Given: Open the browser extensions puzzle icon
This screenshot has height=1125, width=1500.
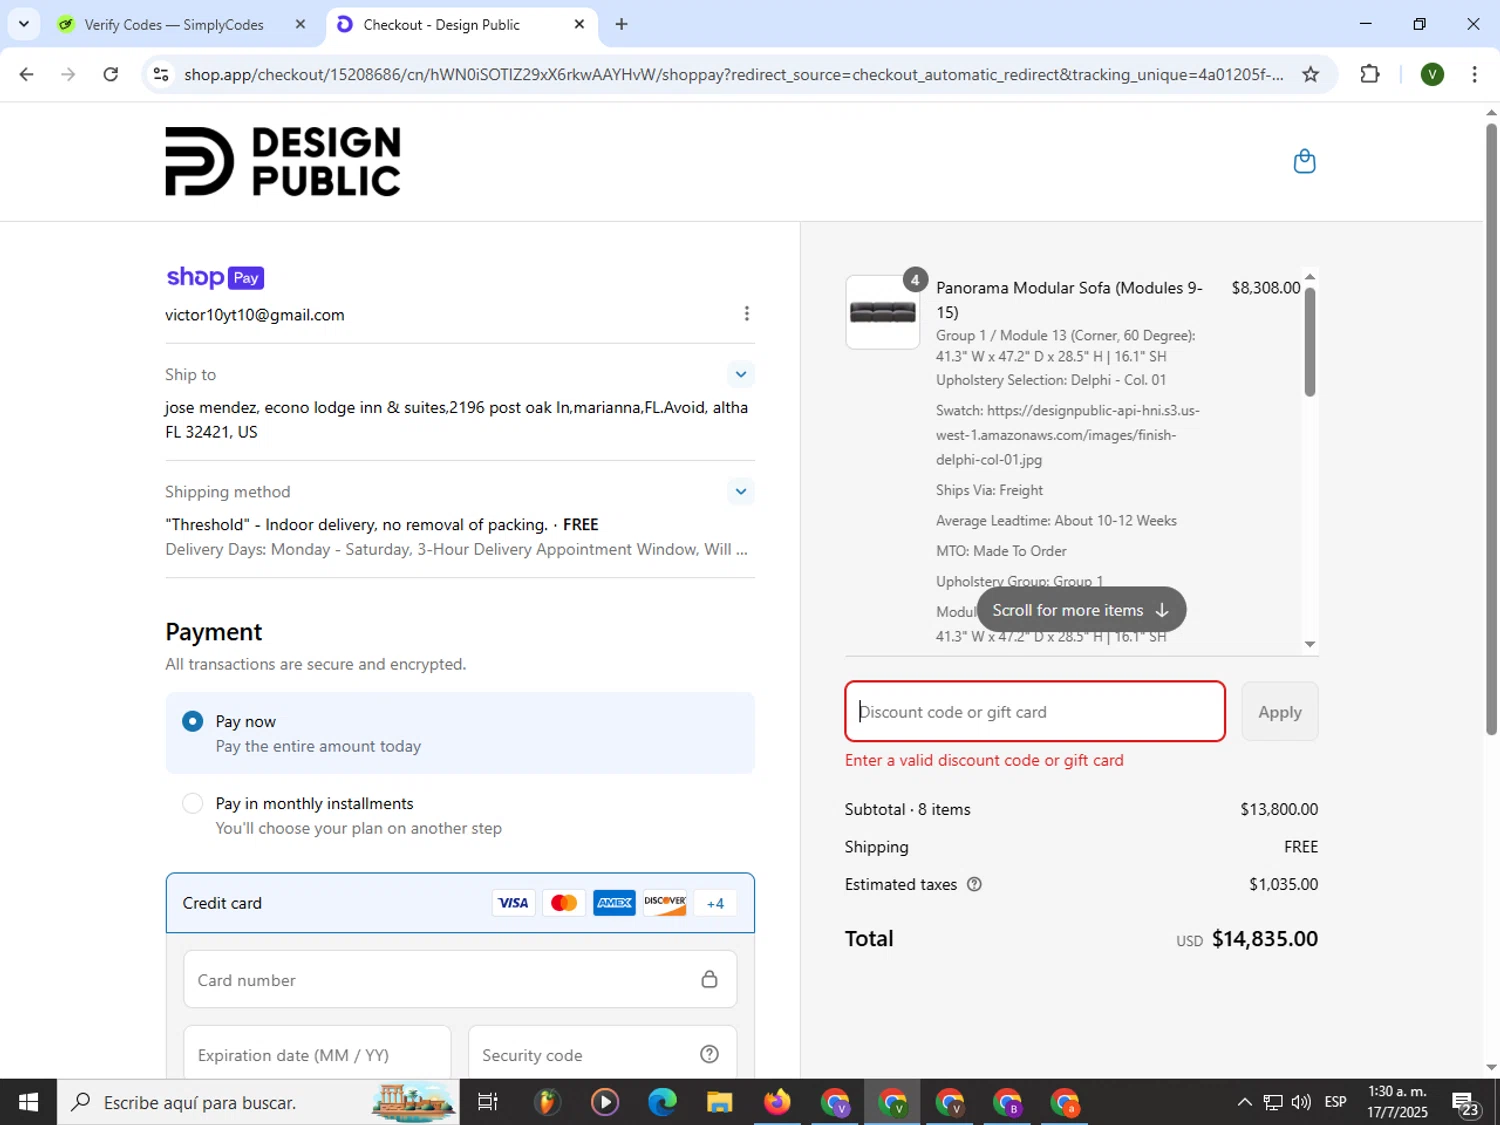Looking at the screenshot, I should [x=1370, y=74].
